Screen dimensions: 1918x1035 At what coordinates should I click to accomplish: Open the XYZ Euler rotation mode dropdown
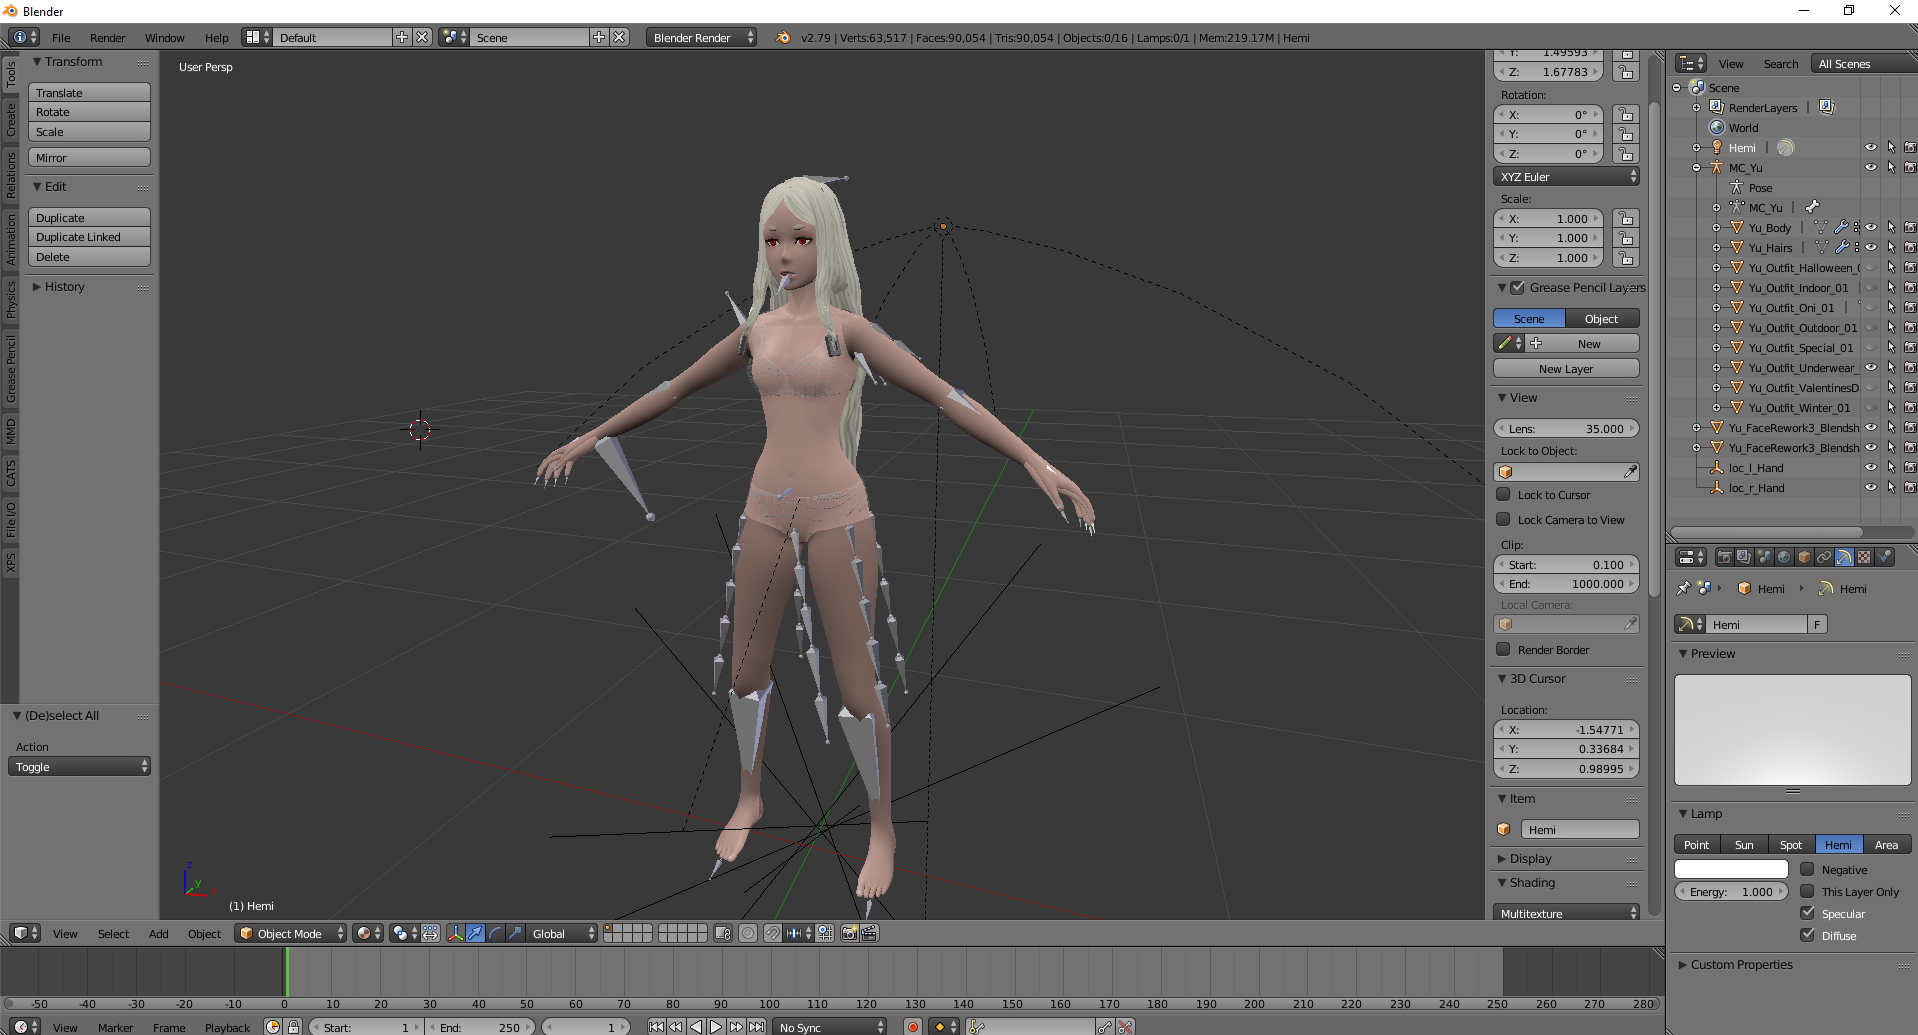[x=1566, y=177]
